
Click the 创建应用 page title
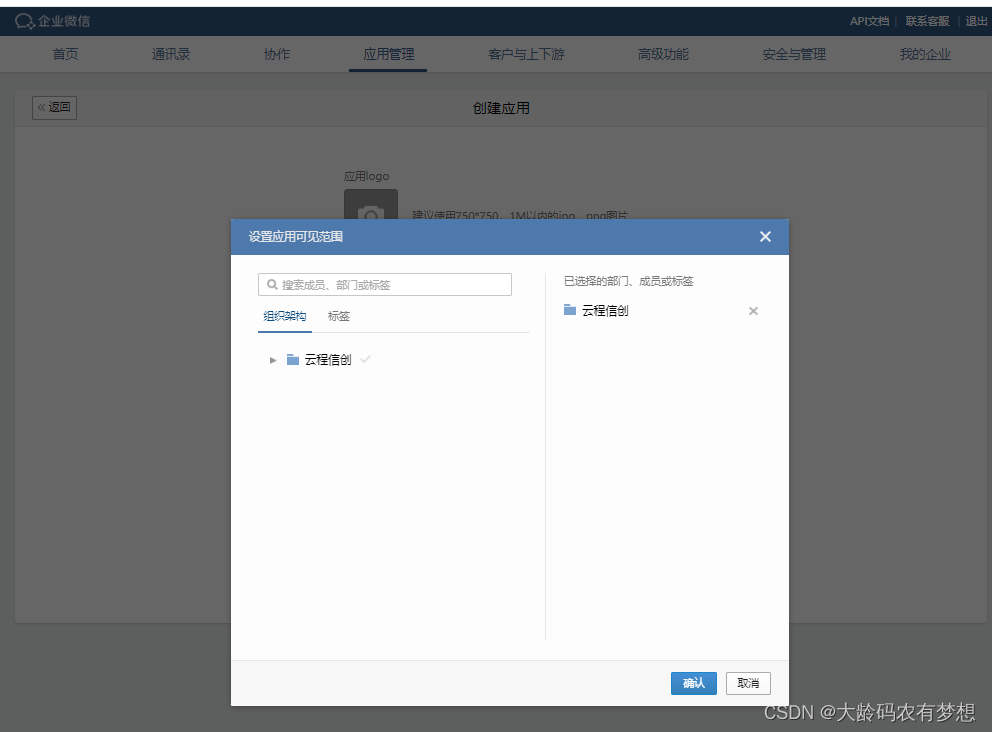[x=501, y=108]
